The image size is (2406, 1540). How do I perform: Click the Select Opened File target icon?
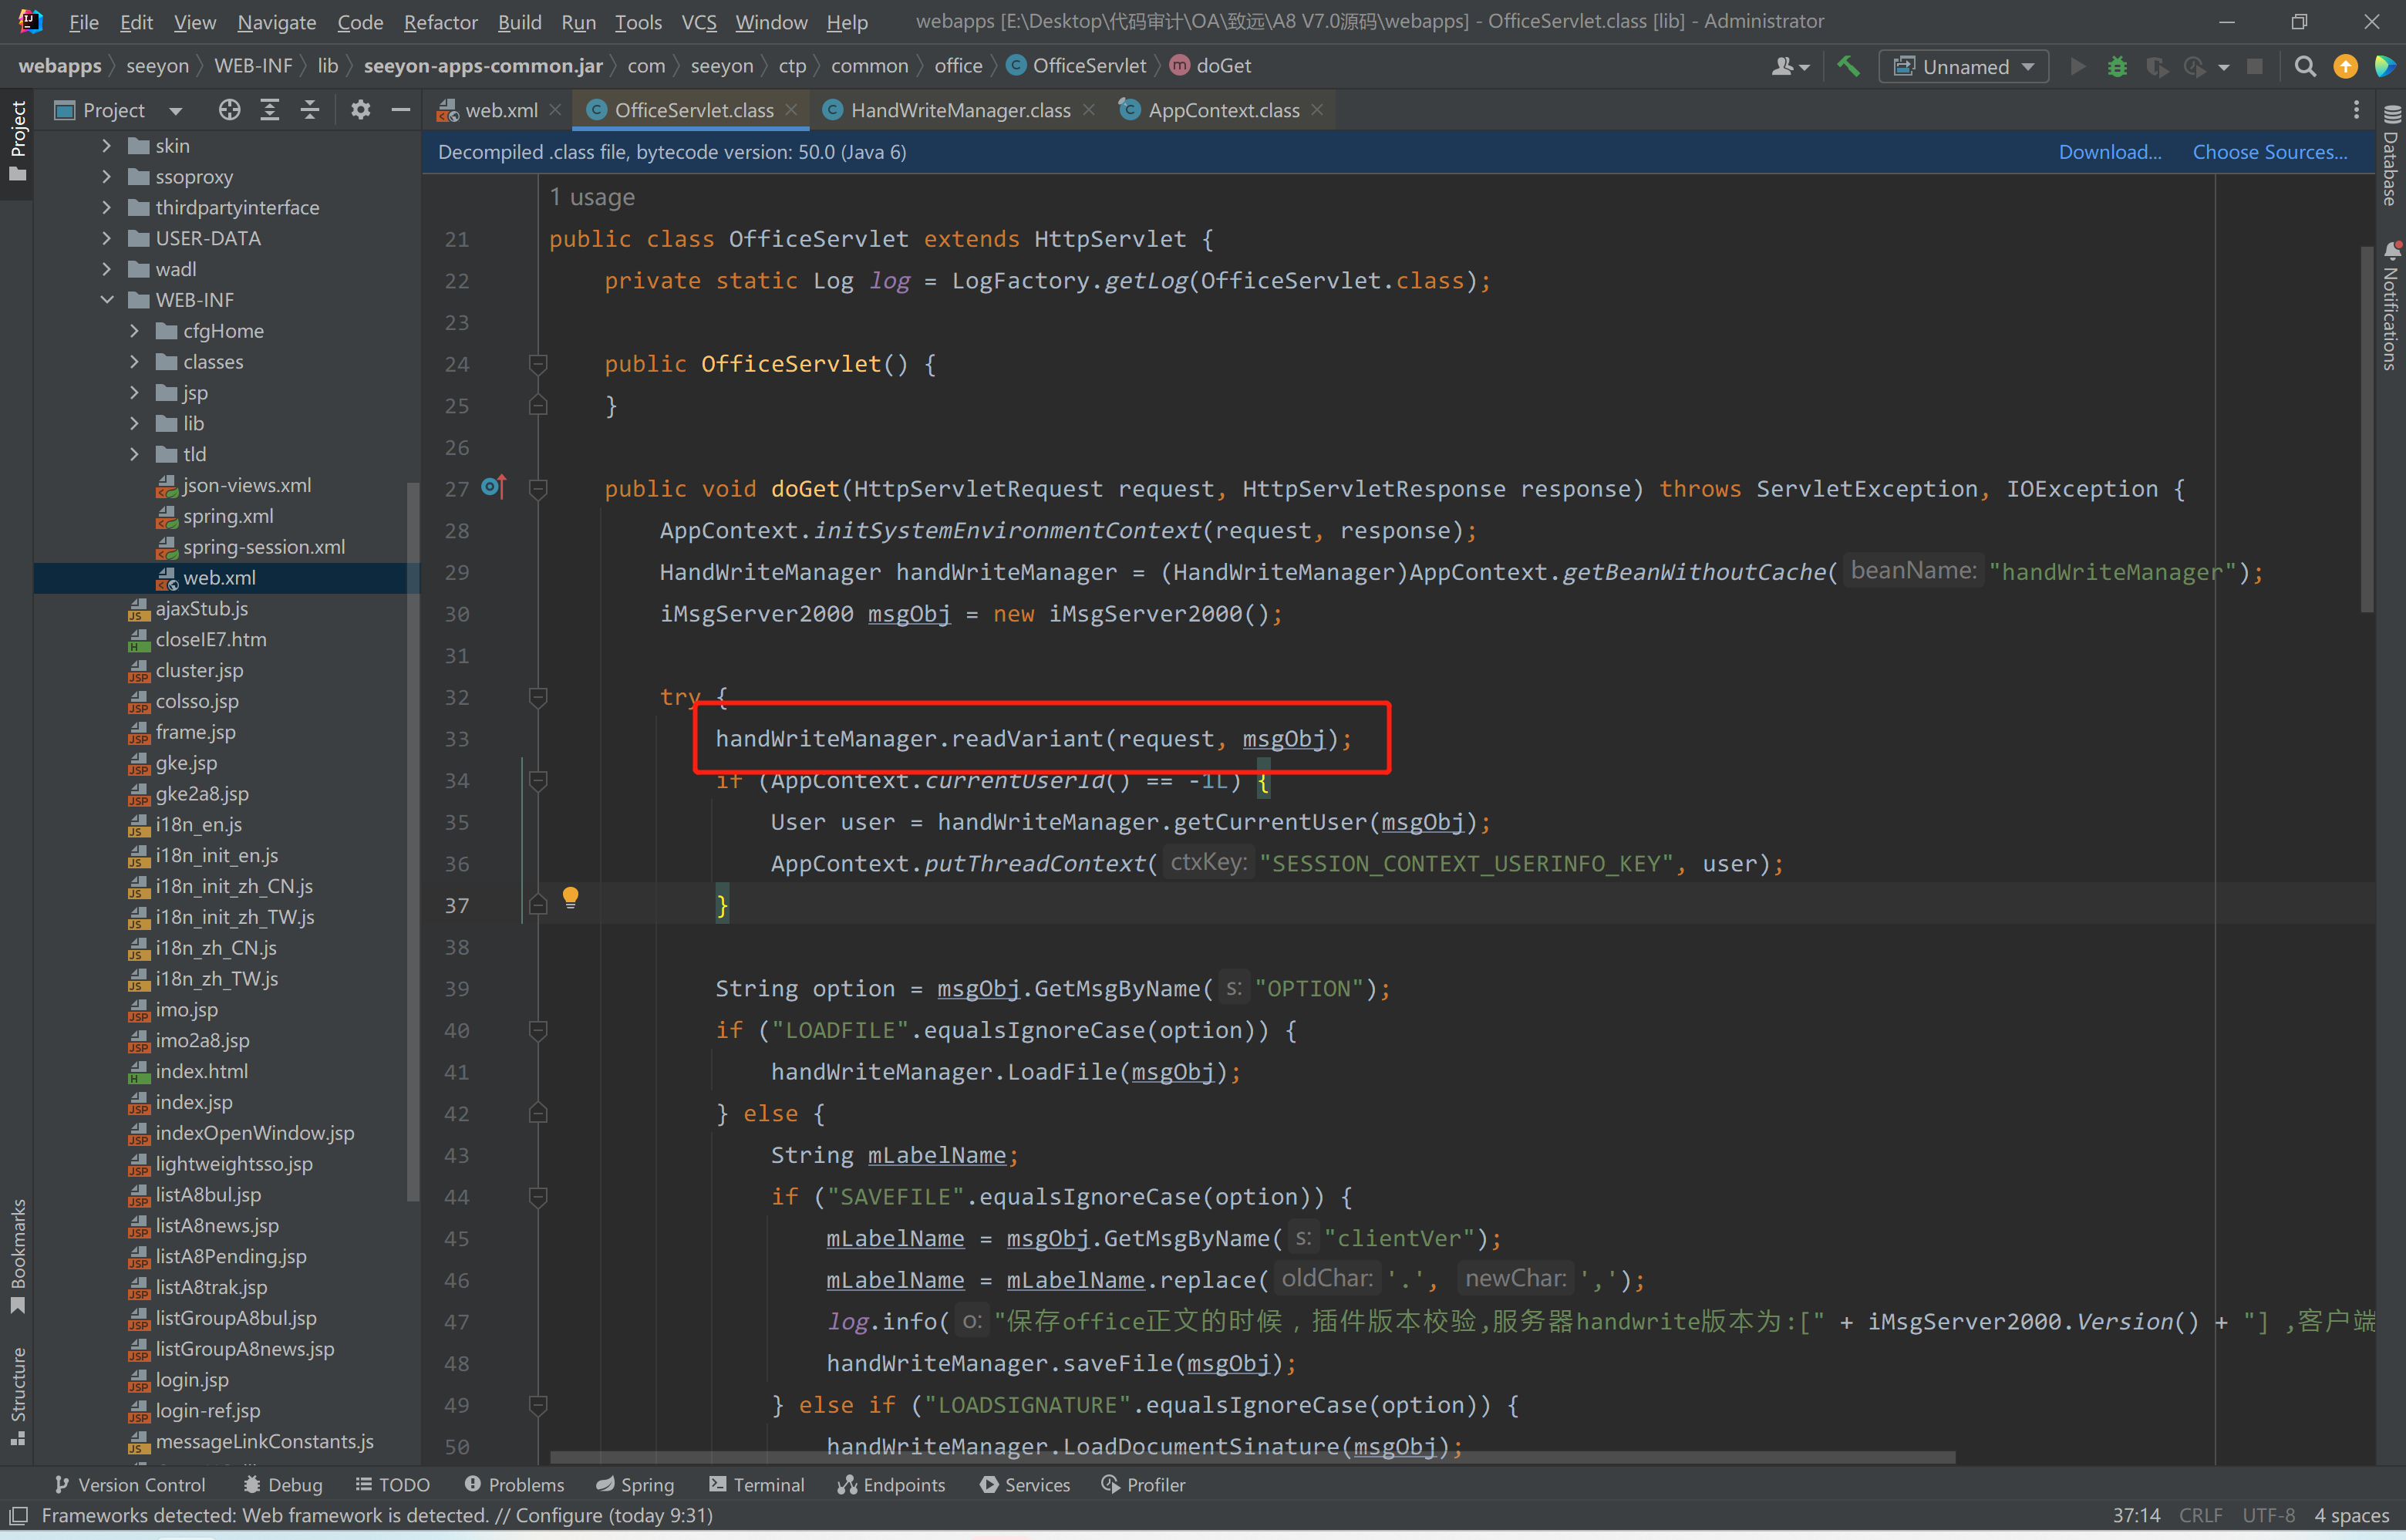pyautogui.click(x=229, y=110)
